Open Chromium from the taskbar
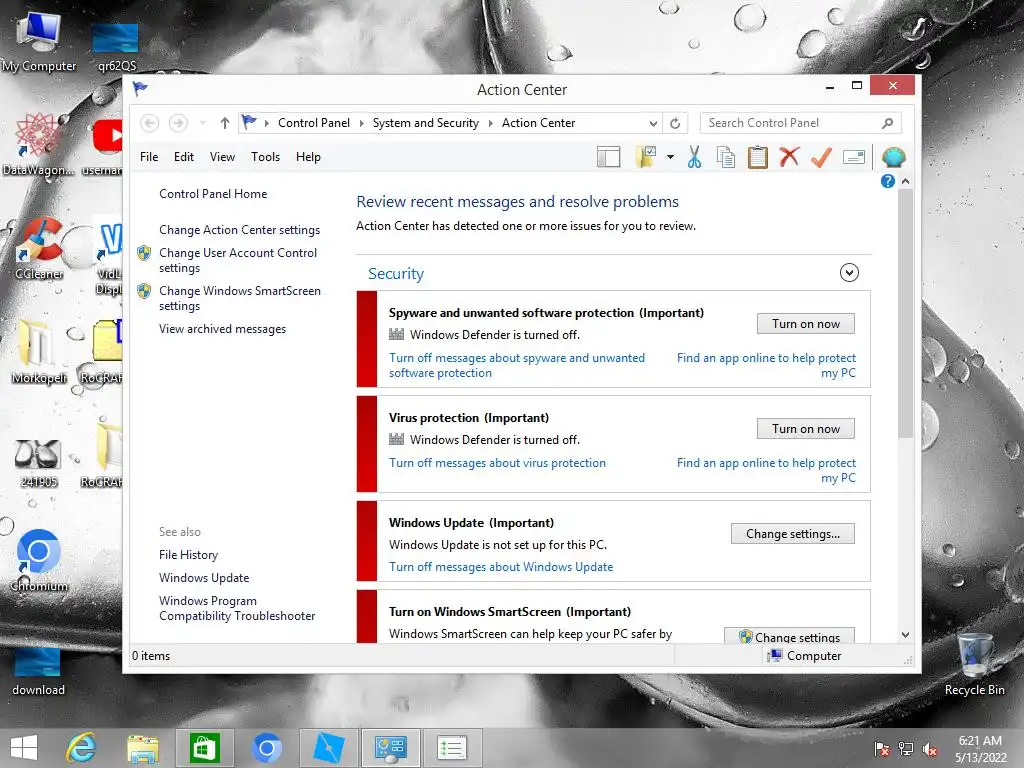The image size is (1024, 768). [266, 748]
